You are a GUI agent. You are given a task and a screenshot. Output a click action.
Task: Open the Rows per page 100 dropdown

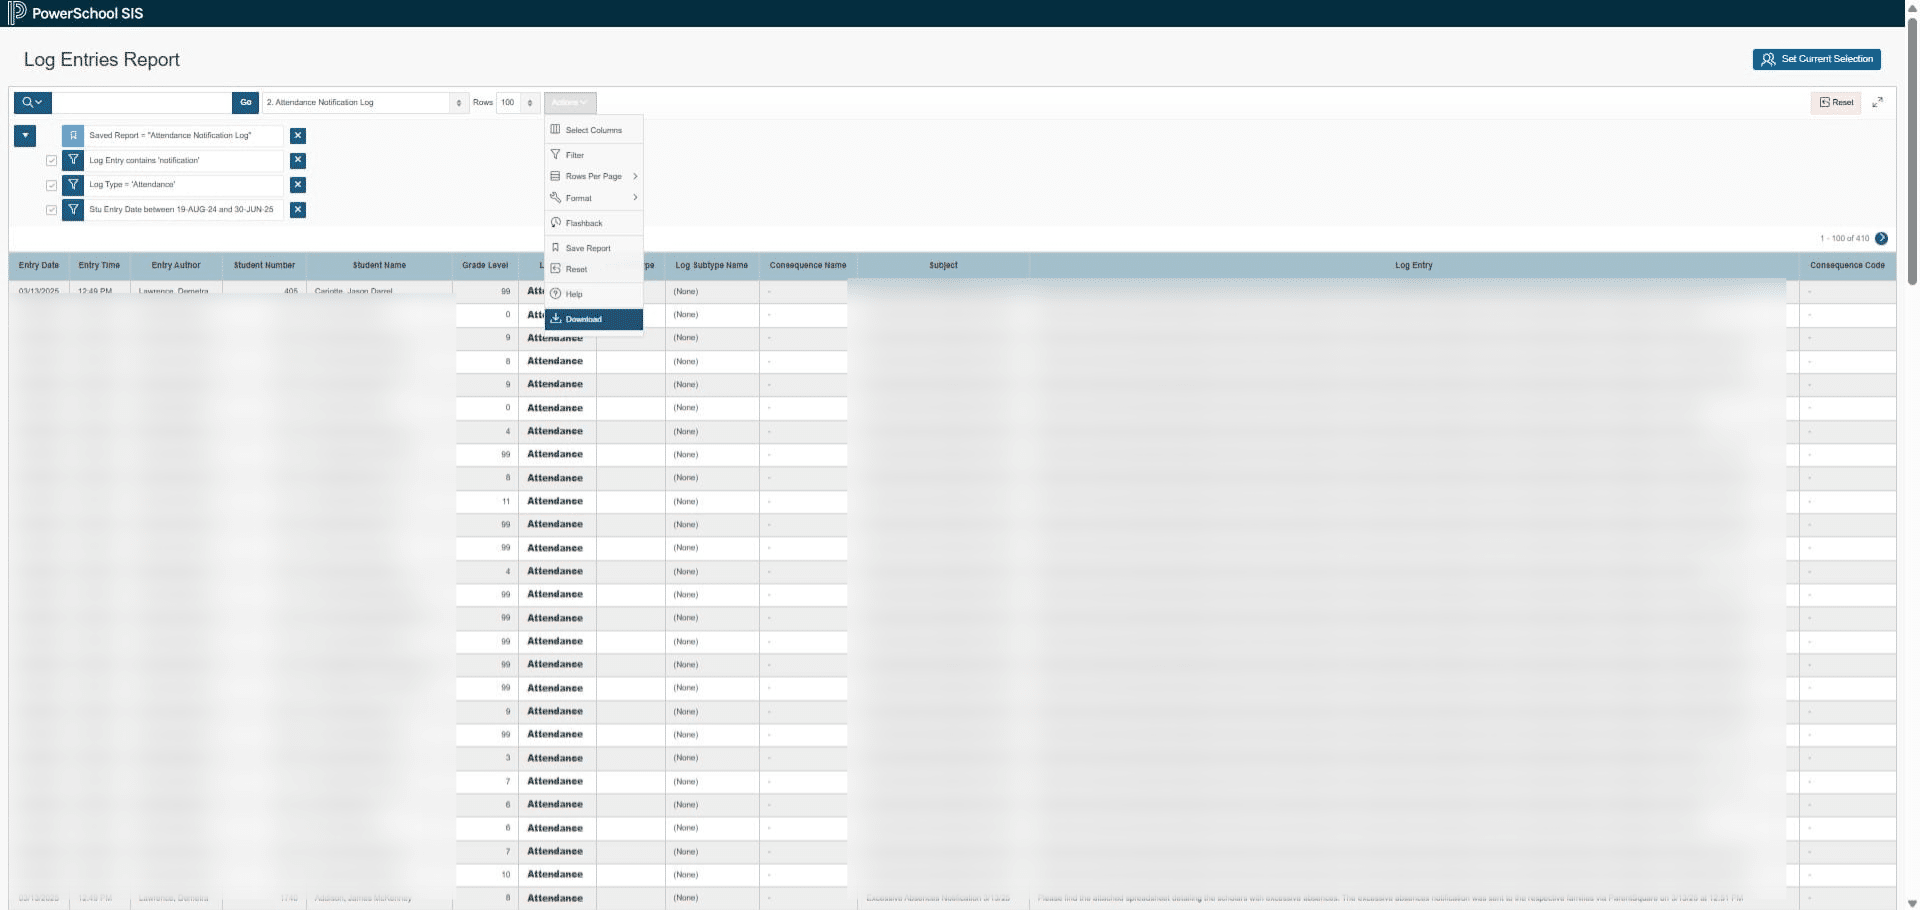point(518,102)
